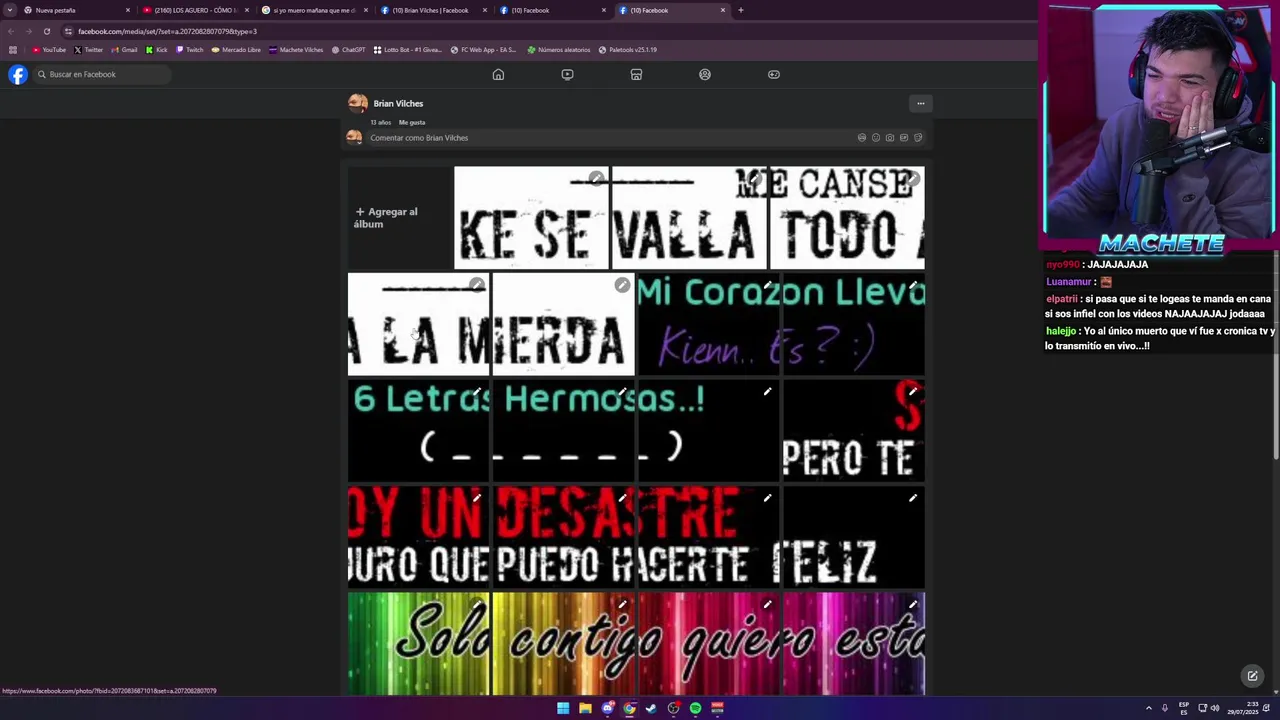
Task: Open Spotify from taskbar
Action: coord(695,708)
